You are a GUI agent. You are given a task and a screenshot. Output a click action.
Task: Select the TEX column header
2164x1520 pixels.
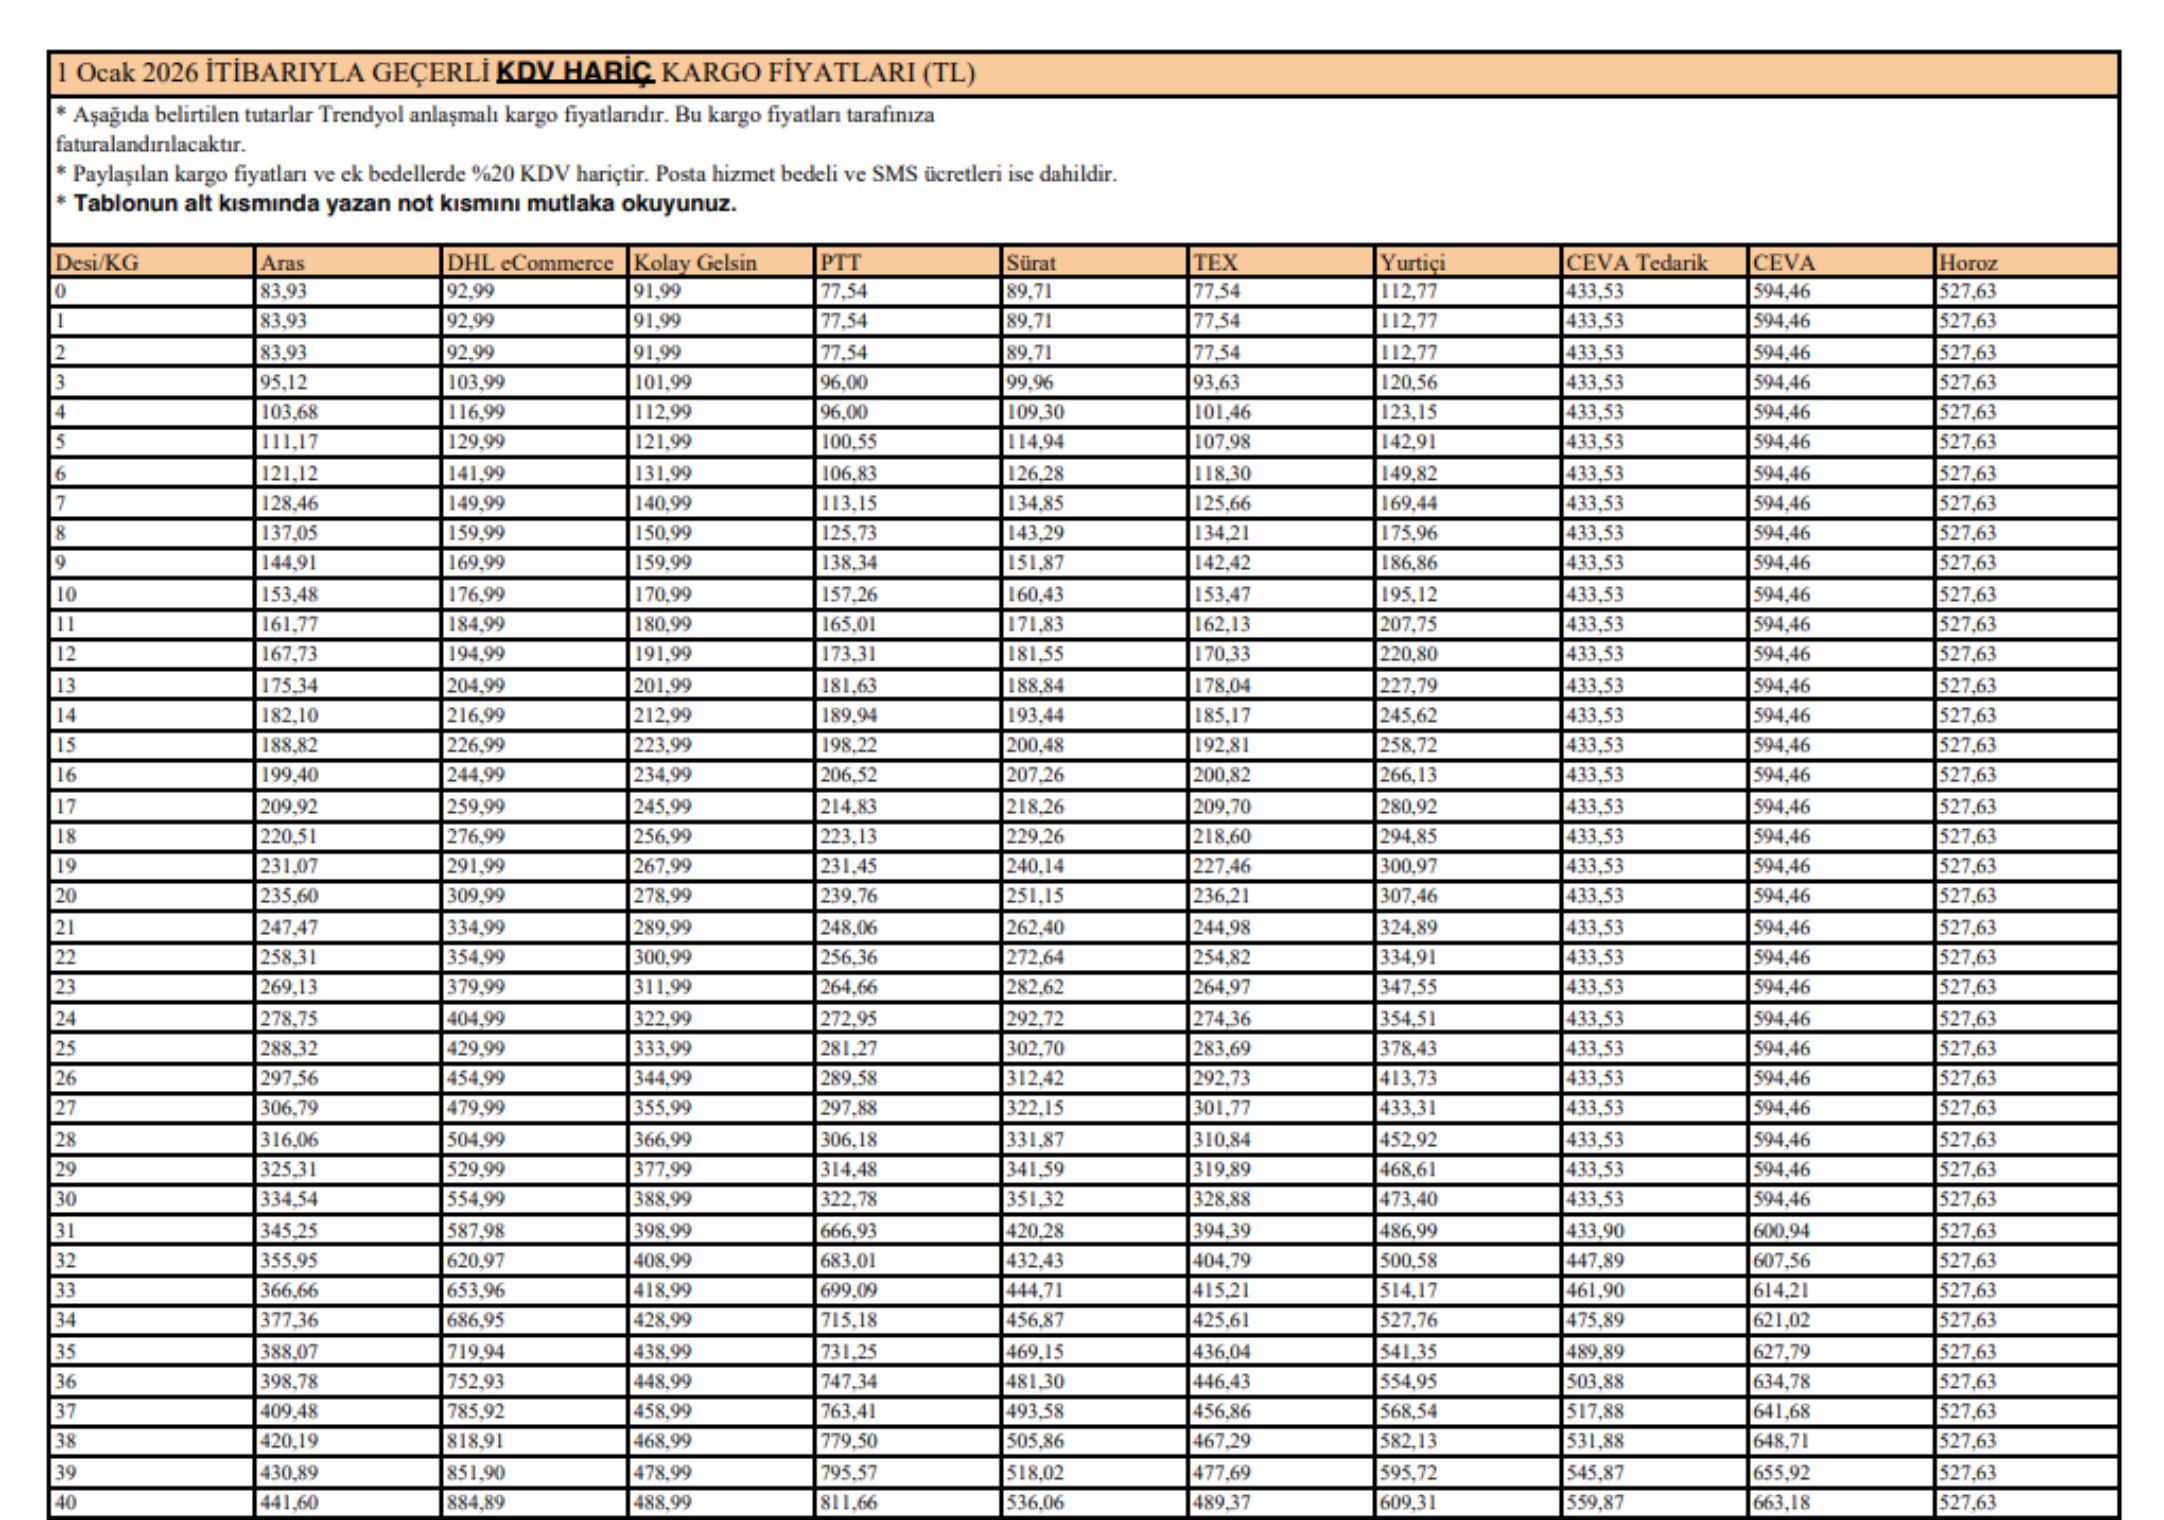[1215, 263]
